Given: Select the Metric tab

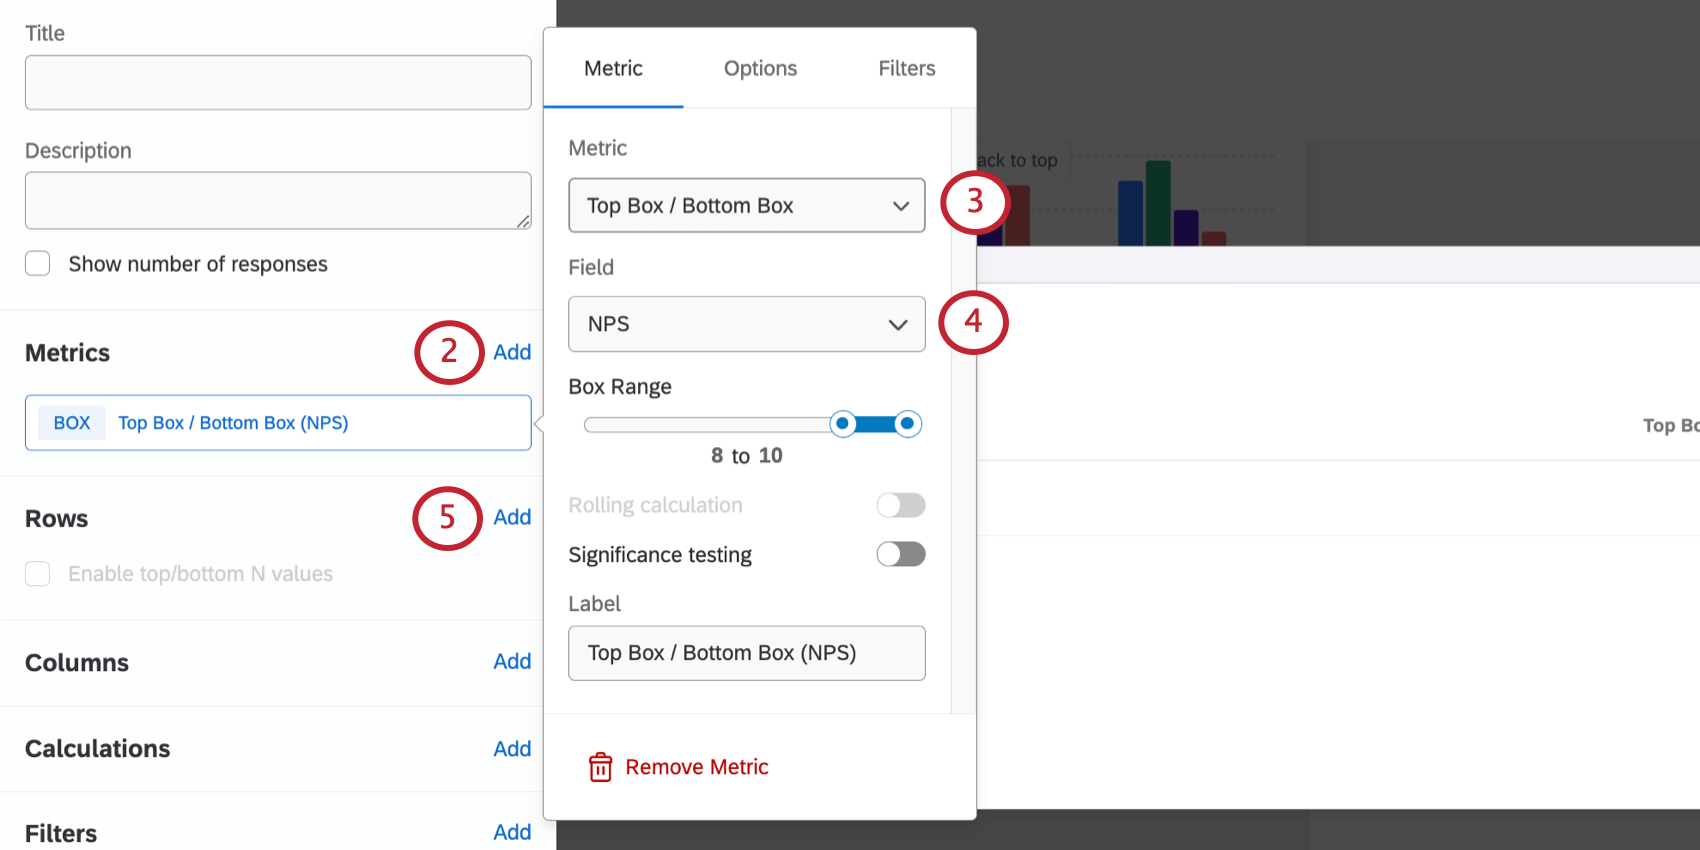Looking at the screenshot, I should tap(613, 68).
